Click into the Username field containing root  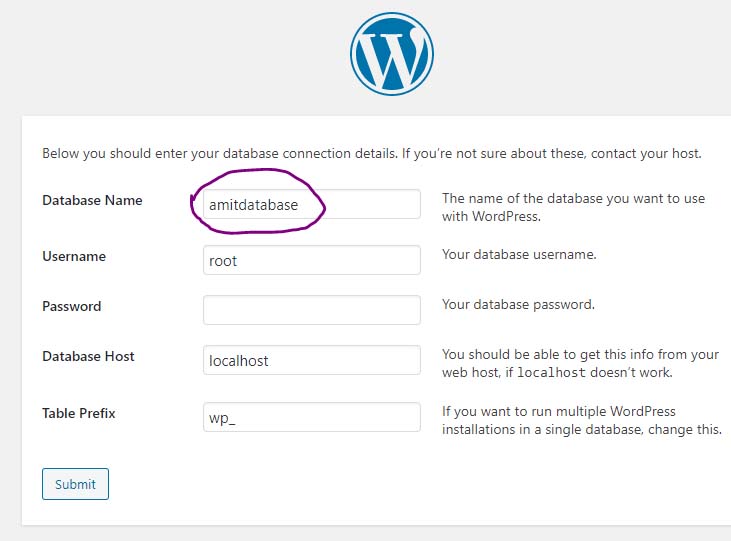coord(311,260)
